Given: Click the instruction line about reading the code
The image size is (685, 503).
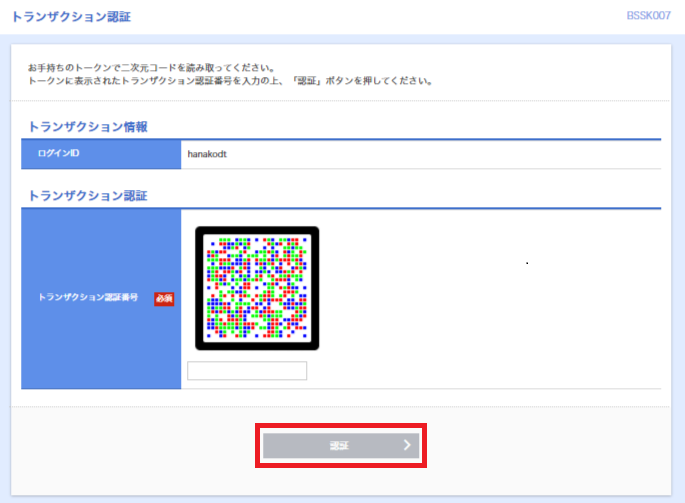Looking at the screenshot, I should [151, 68].
